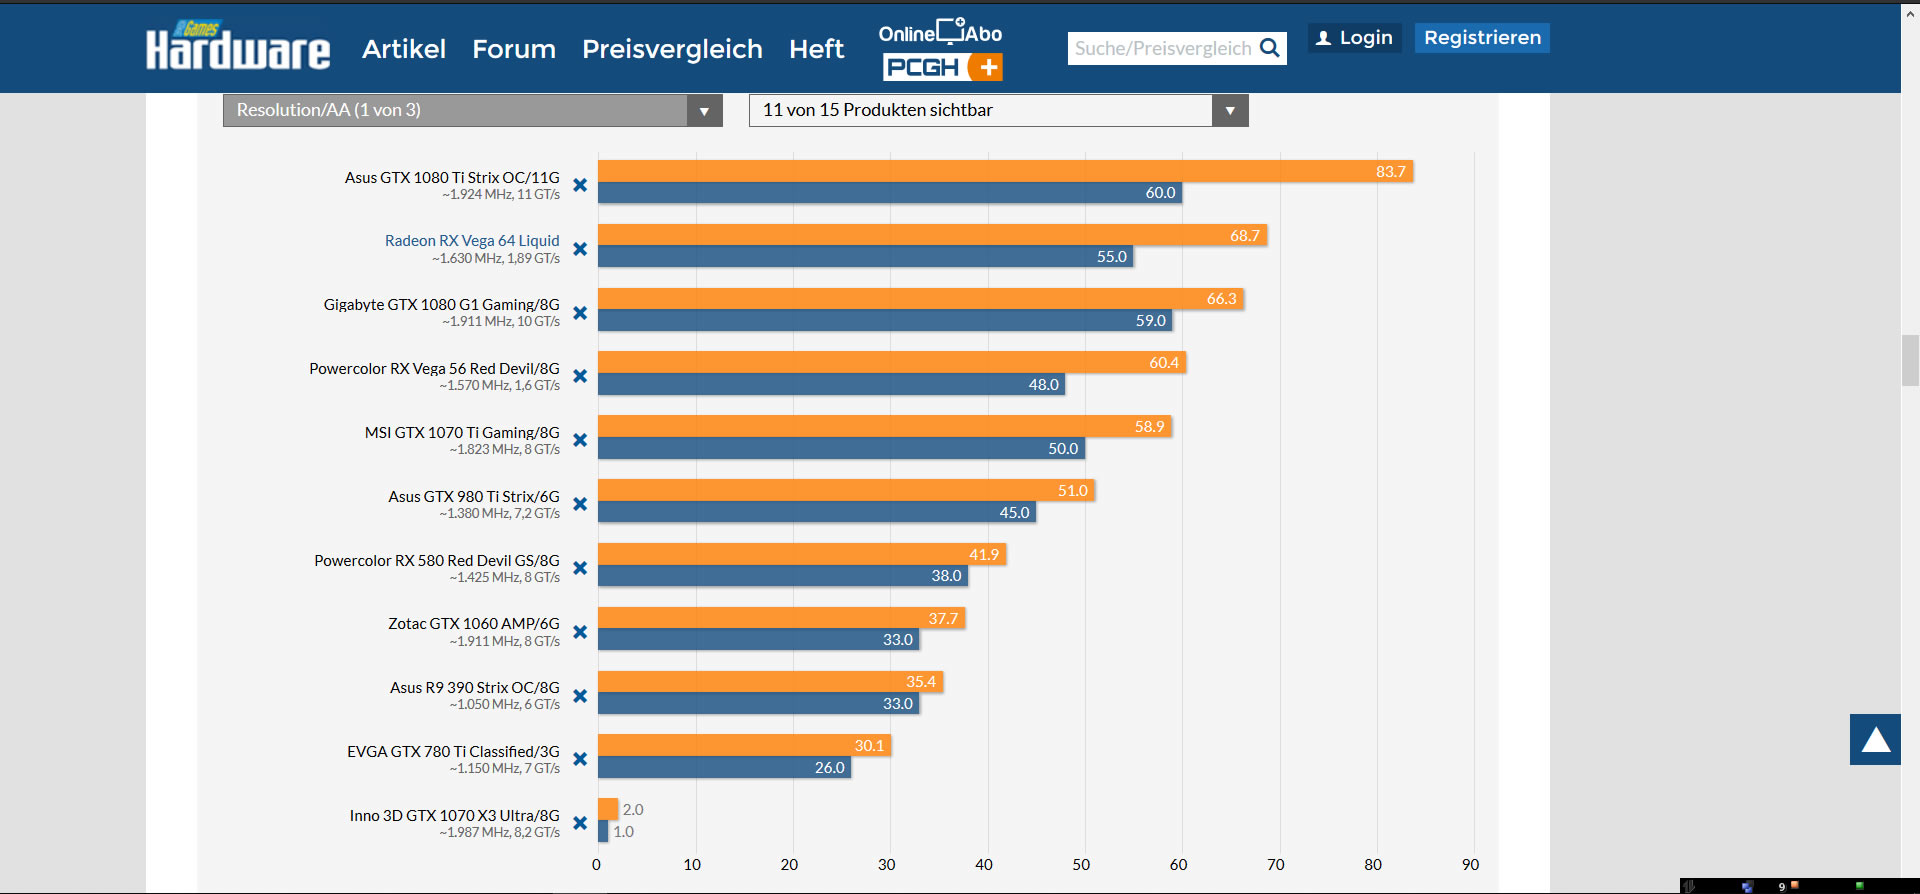The height and width of the screenshot is (894, 1920).
Task: Click the 55.0 value on the blue bar
Action: click(1112, 257)
